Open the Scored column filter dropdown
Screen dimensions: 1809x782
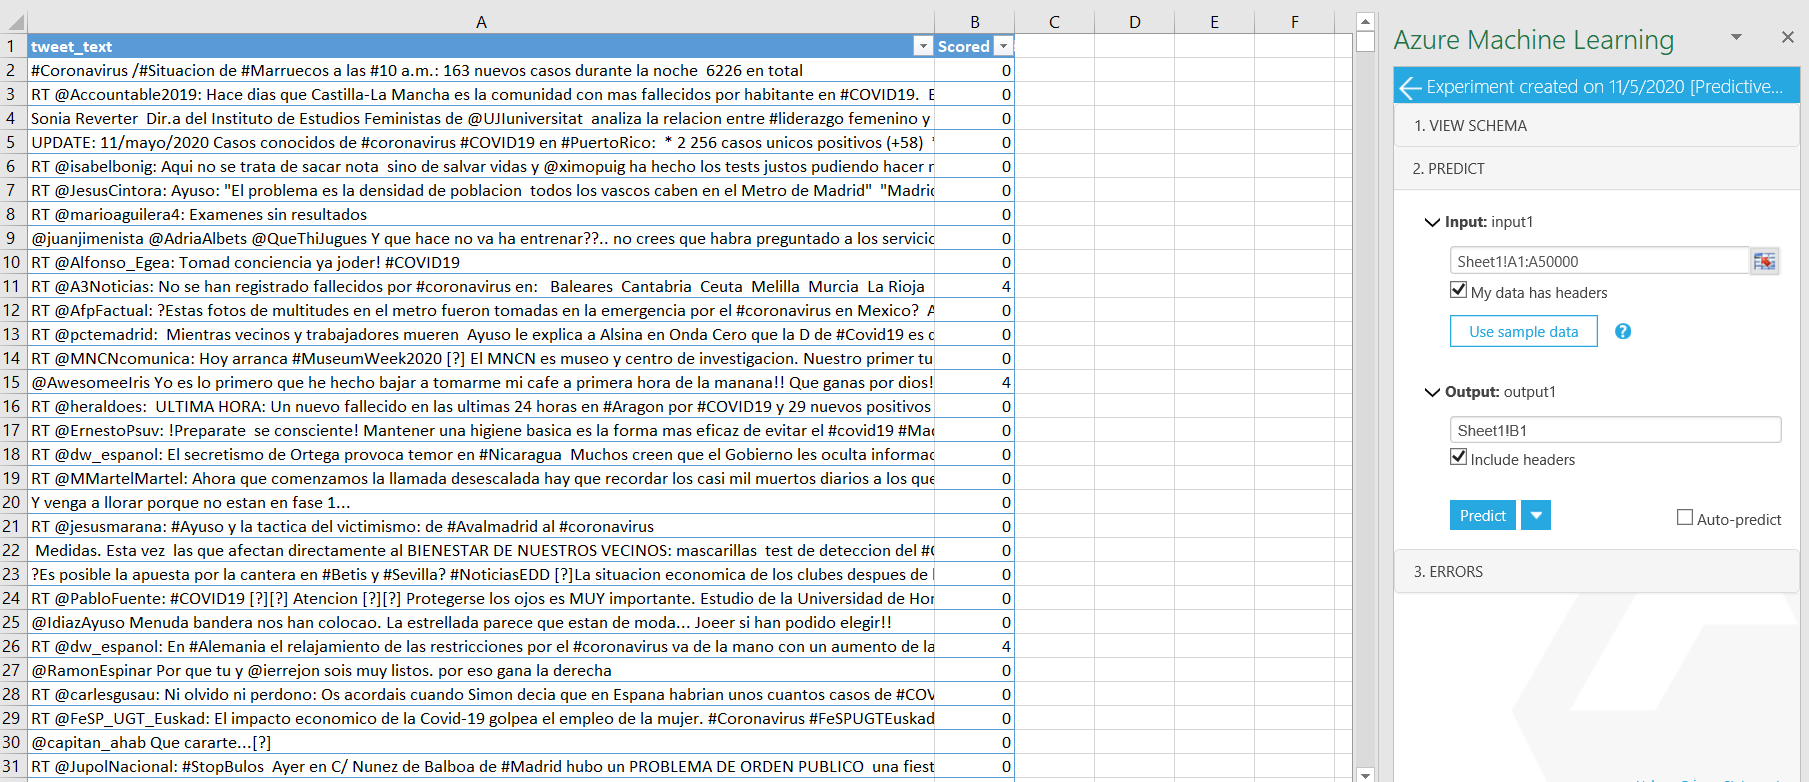[x=1003, y=47]
